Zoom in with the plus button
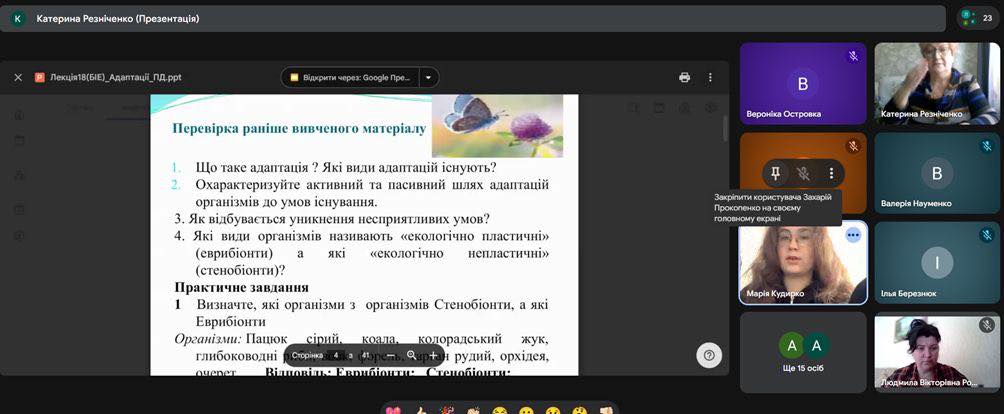The width and height of the screenshot is (1004, 414). pos(433,355)
